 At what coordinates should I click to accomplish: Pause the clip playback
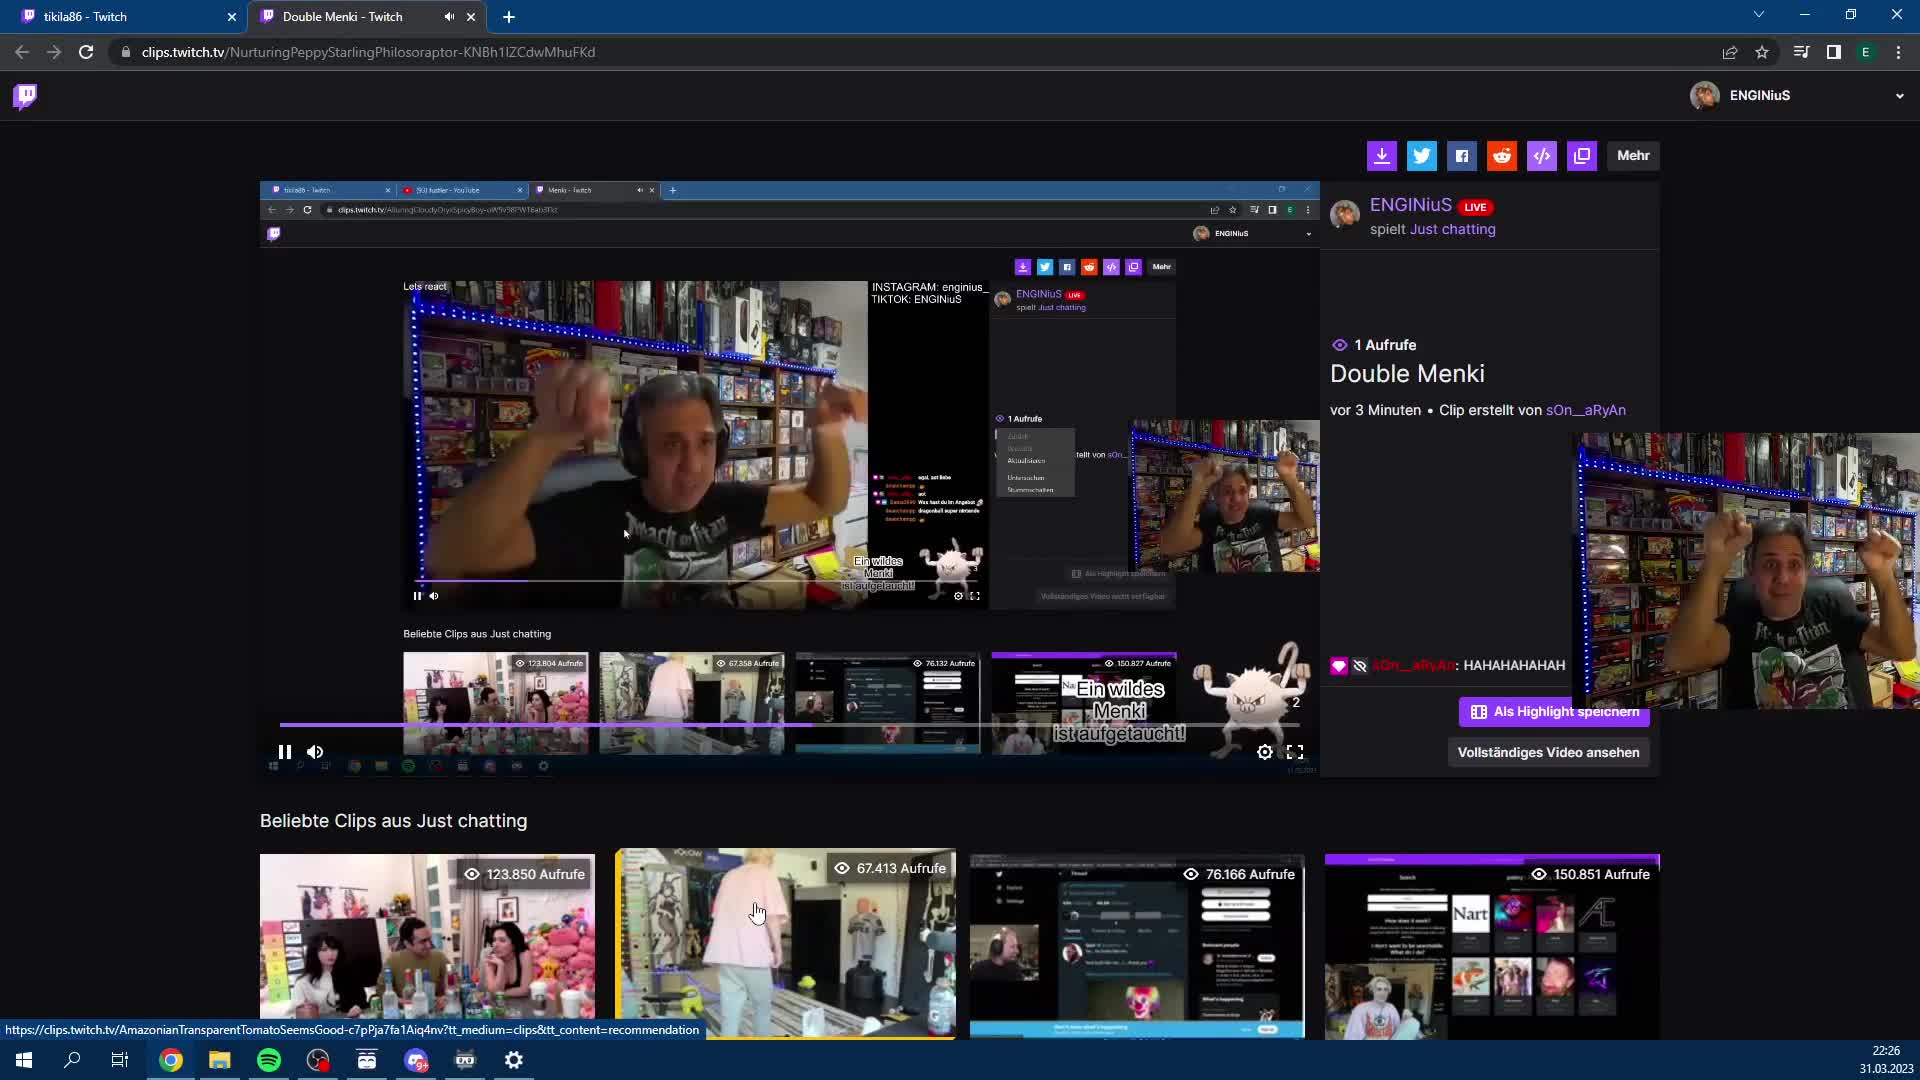coord(285,752)
